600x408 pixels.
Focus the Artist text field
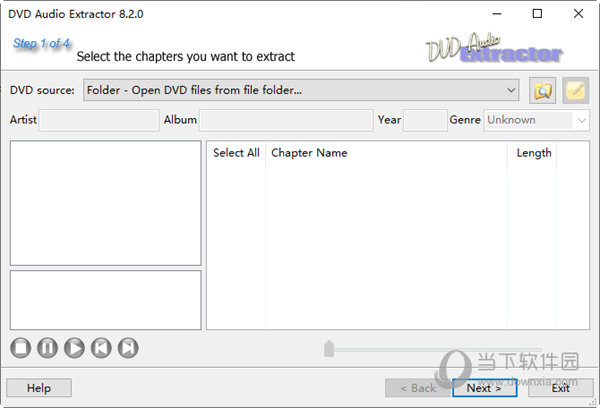[99, 120]
